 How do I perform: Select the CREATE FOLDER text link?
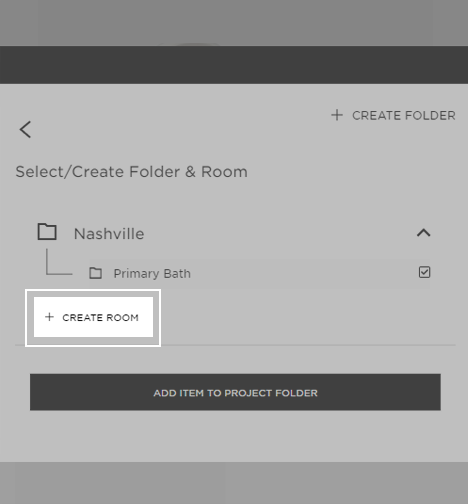tap(404, 115)
